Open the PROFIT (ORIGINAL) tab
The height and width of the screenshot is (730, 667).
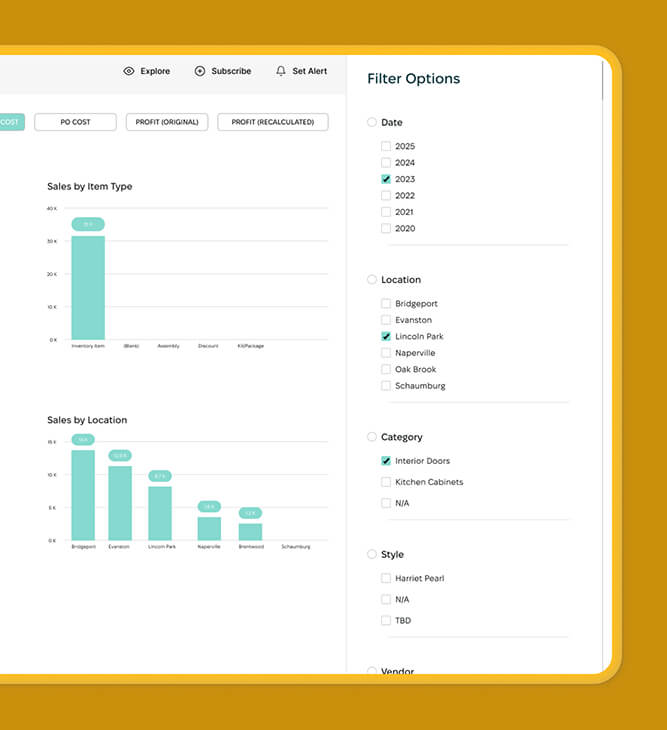(x=167, y=122)
